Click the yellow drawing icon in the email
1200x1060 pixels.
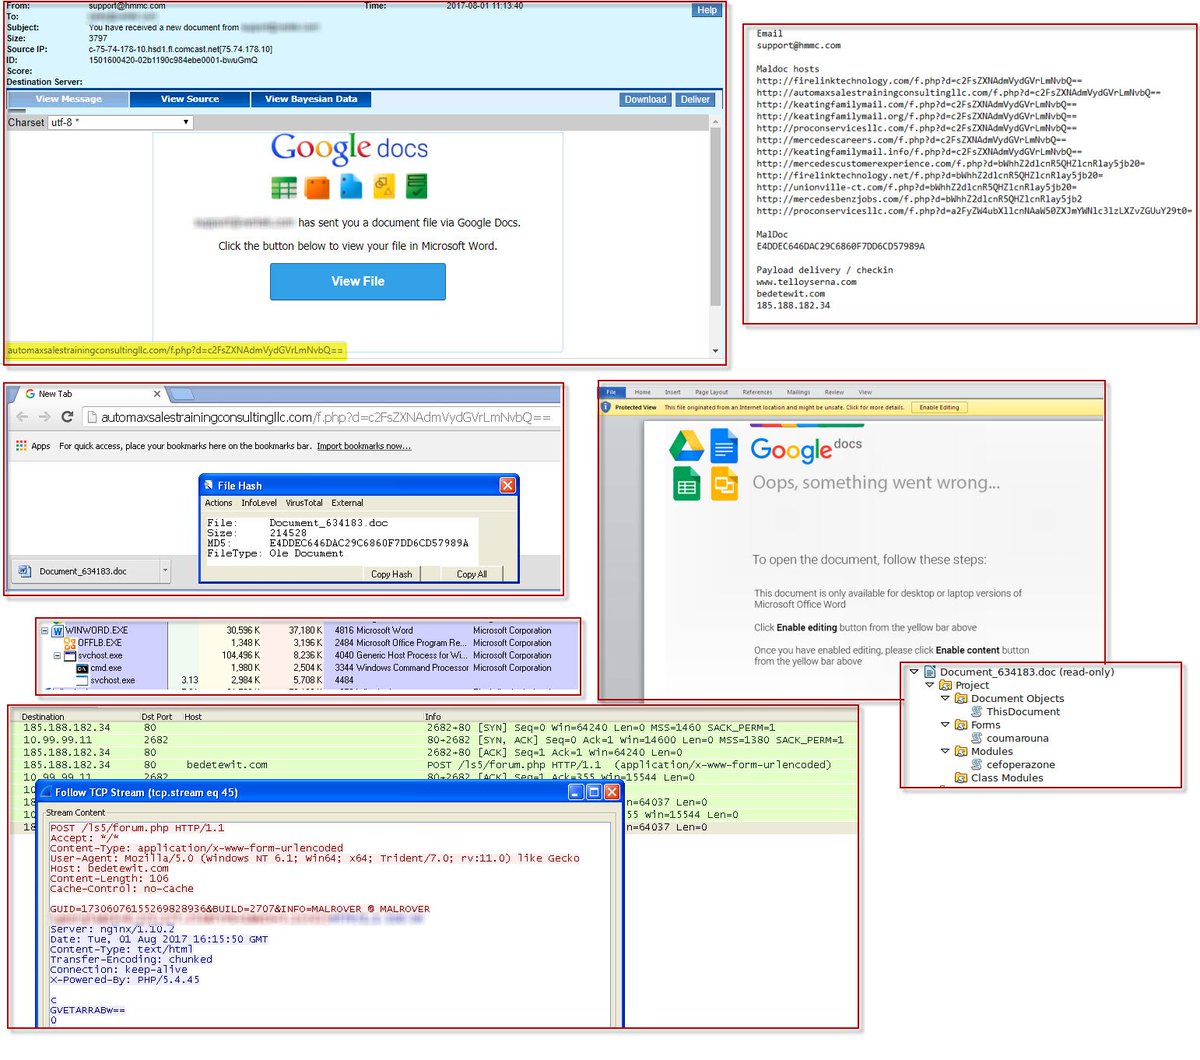pyautogui.click(x=384, y=186)
